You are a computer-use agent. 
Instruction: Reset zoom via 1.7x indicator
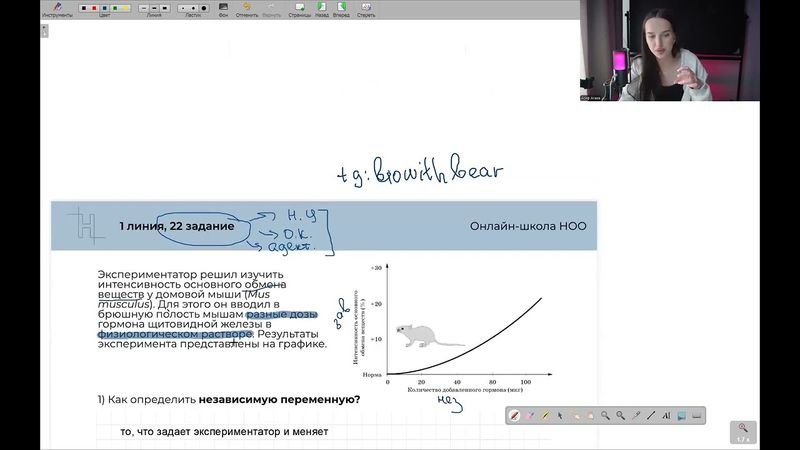pyautogui.click(x=743, y=432)
